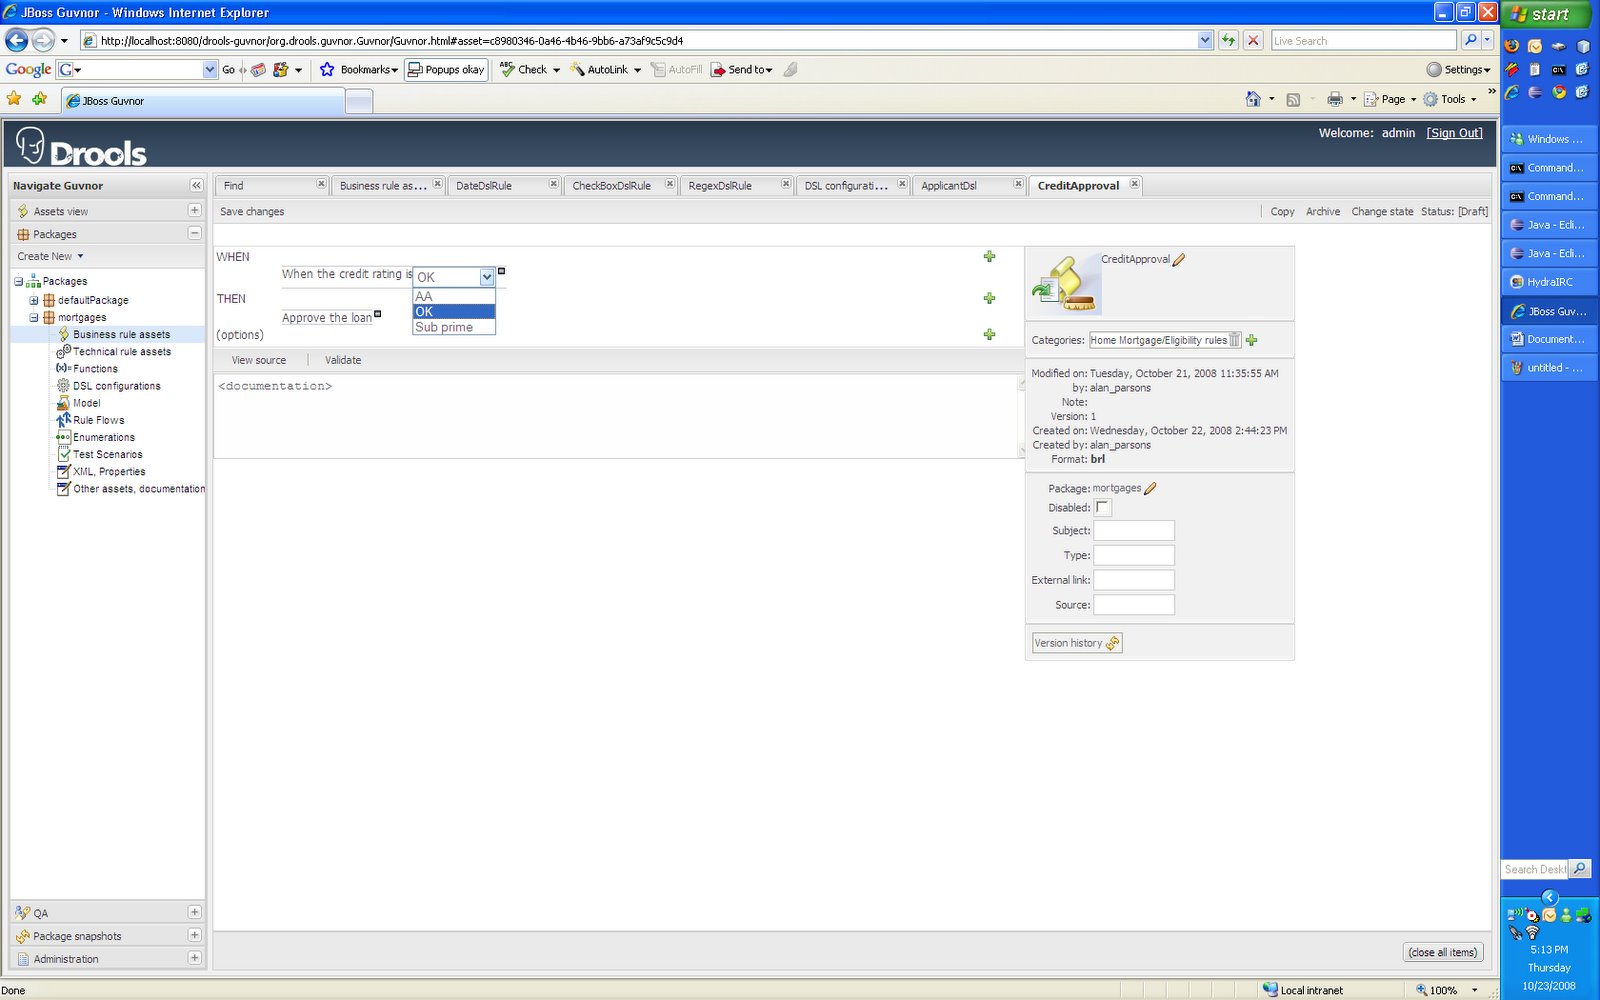Open the Create New dropdown
The image size is (1600, 1000).
tap(50, 256)
